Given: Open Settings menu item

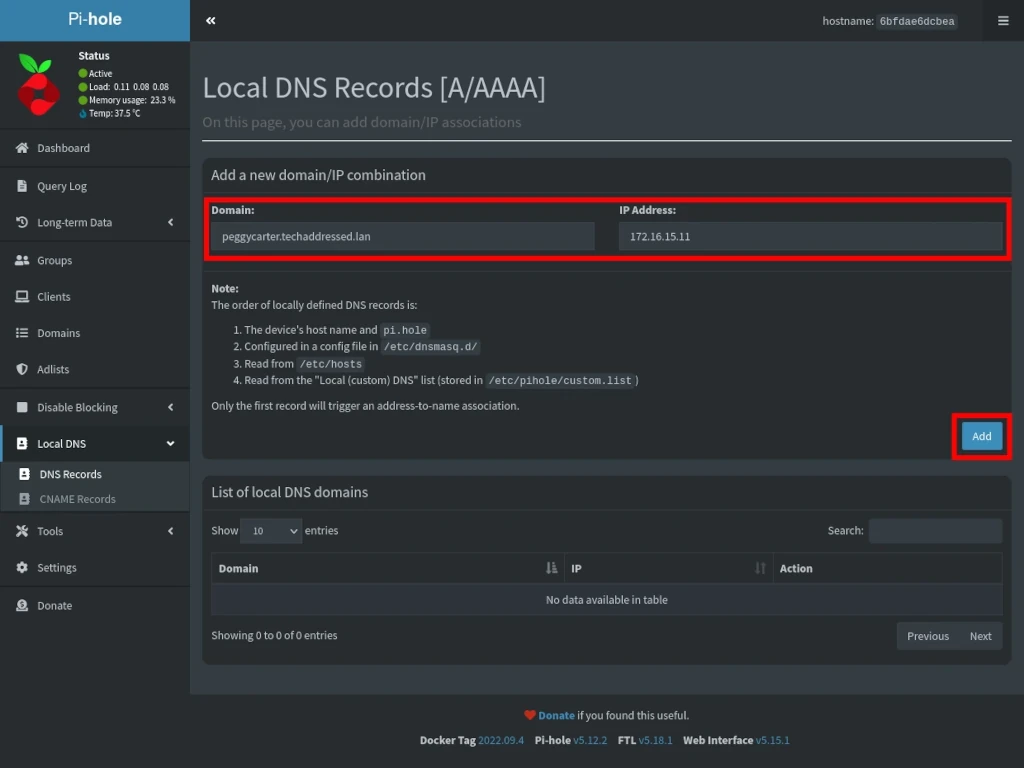Looking at the screenshot, I should pyautogui.click(x=95, y=568).
